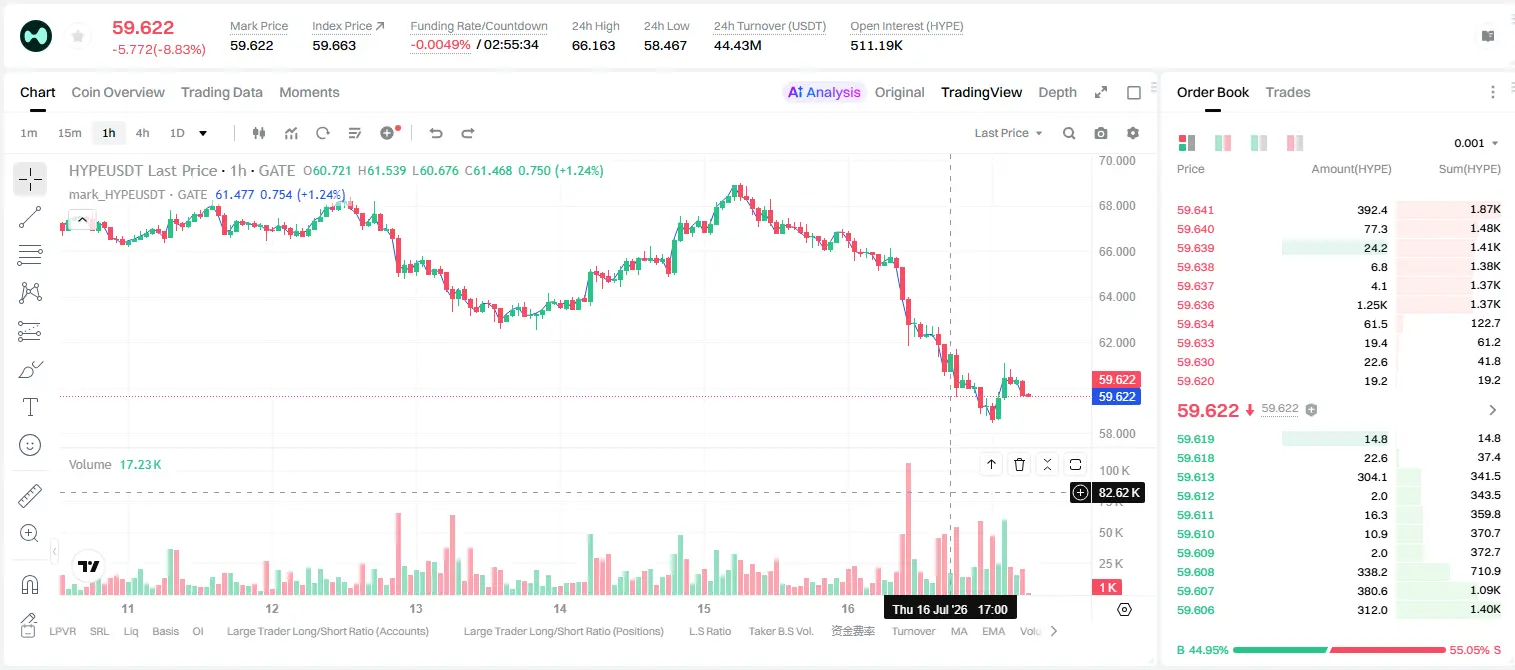The height and width of the screenshot is (670, 1515).
Task: Switch to Depth chart view
Action: click(1057, 92)
